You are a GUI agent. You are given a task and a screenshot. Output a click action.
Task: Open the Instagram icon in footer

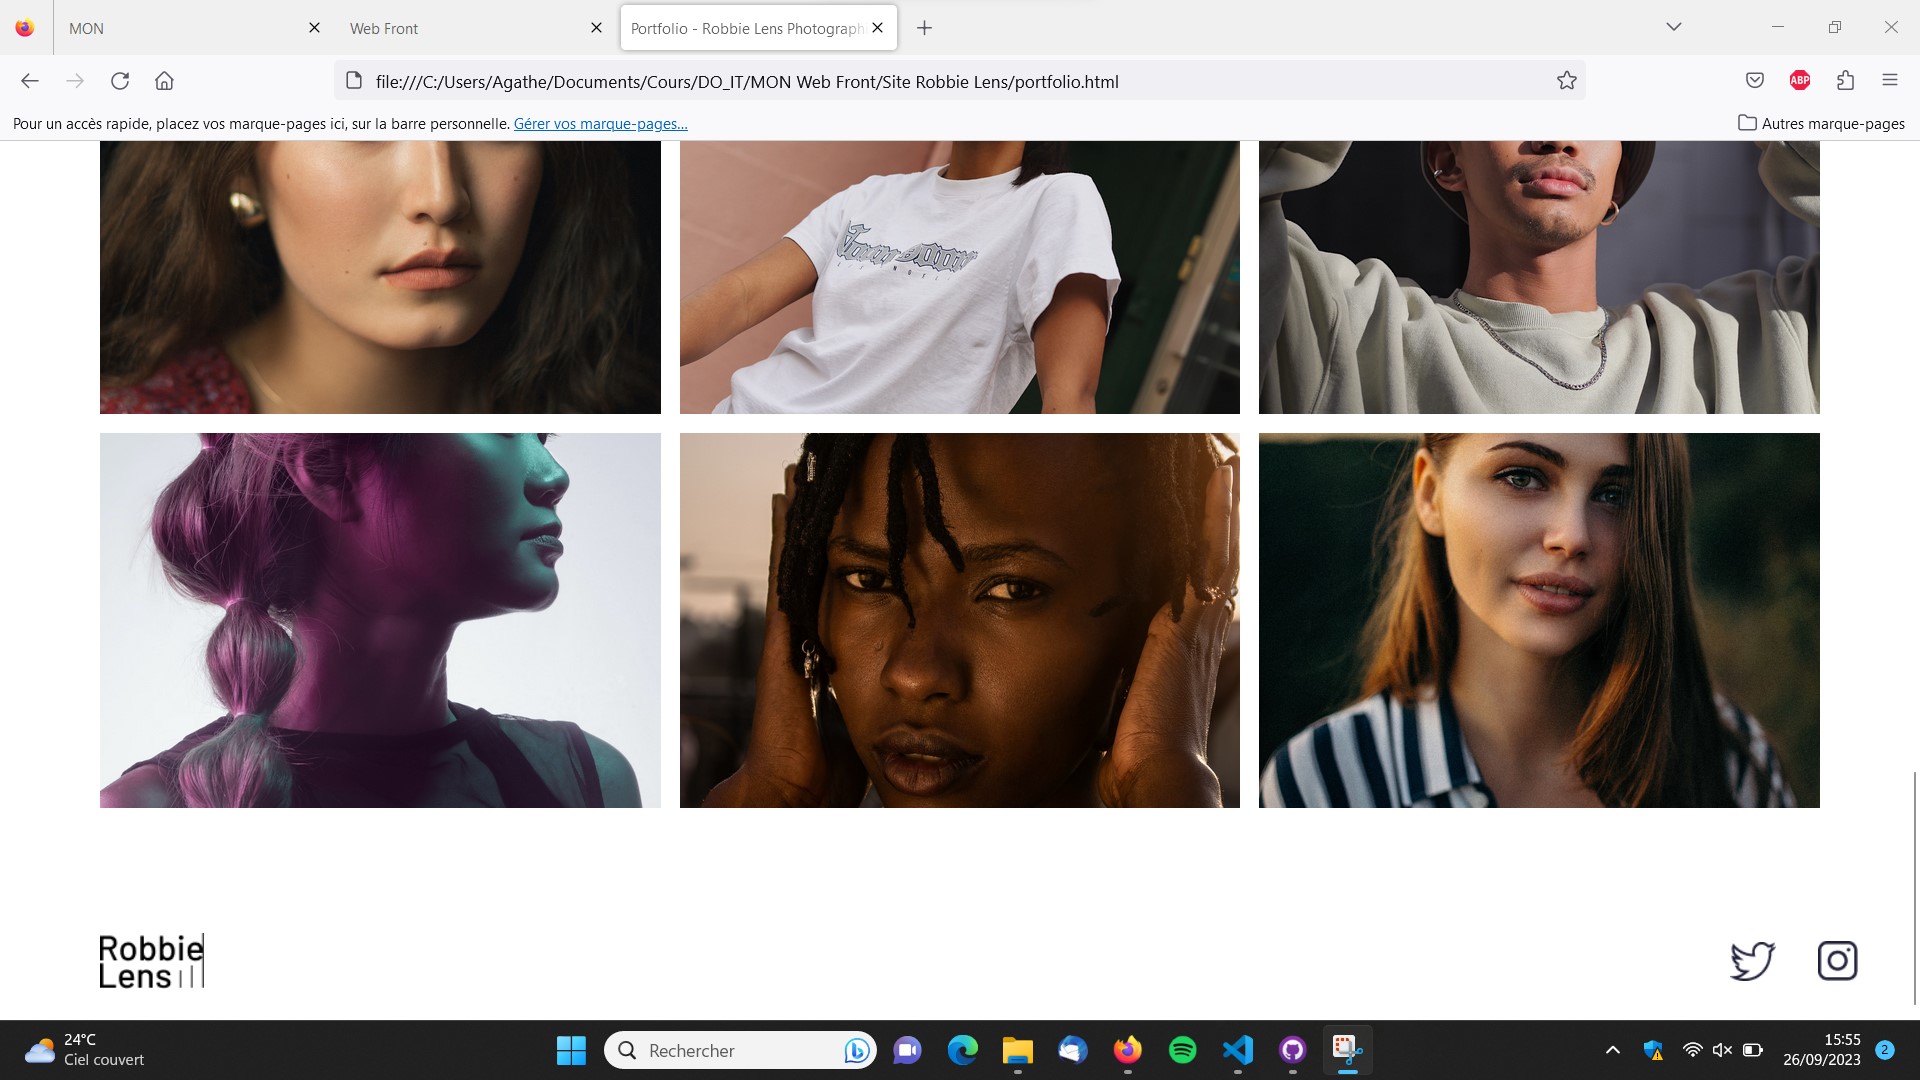click(x=1837, y=961)
